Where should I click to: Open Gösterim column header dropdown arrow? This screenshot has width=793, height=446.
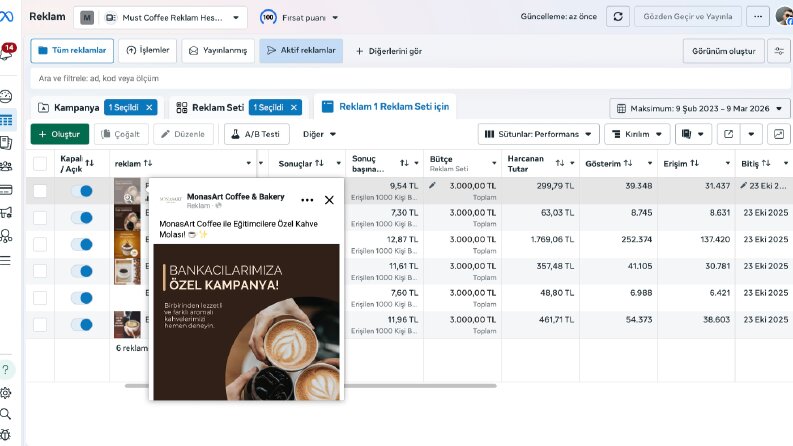[650, 163]
